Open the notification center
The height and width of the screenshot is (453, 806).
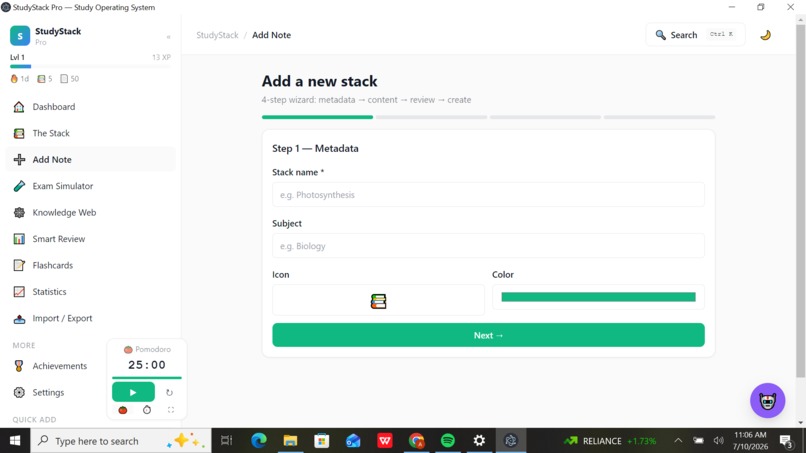click(786, 441)
